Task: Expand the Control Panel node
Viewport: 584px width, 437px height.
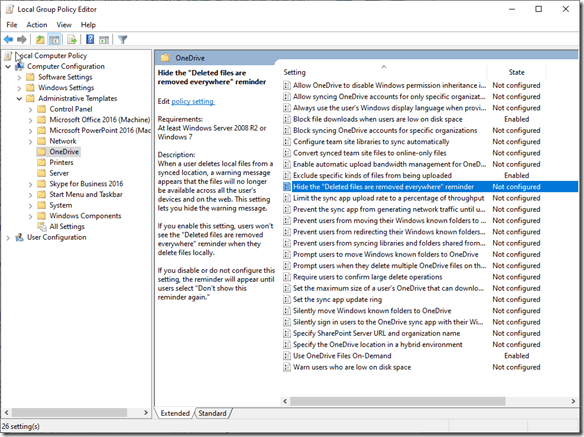Action: pyautogui.click(x=31, y=110)
